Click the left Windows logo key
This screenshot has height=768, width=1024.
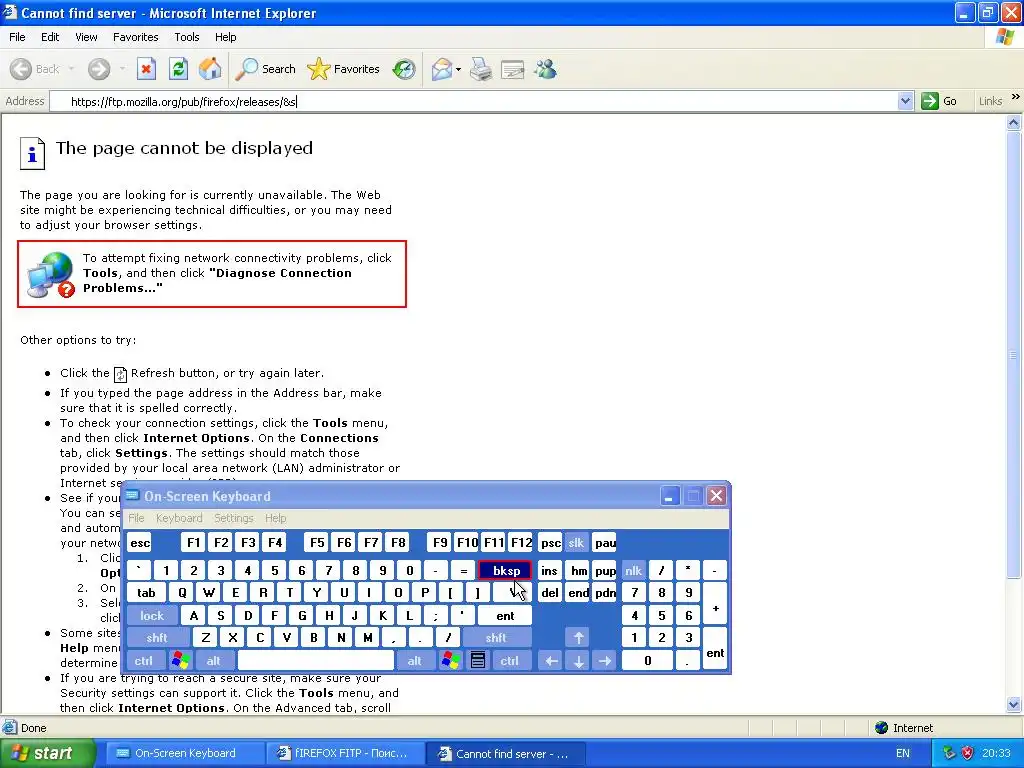pyautogui.click(x=180, y=660)
